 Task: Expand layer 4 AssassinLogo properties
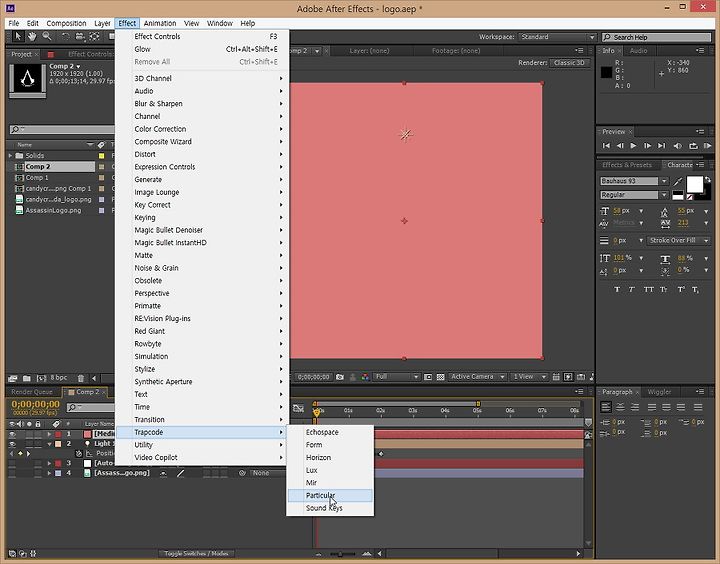(49, 473)
